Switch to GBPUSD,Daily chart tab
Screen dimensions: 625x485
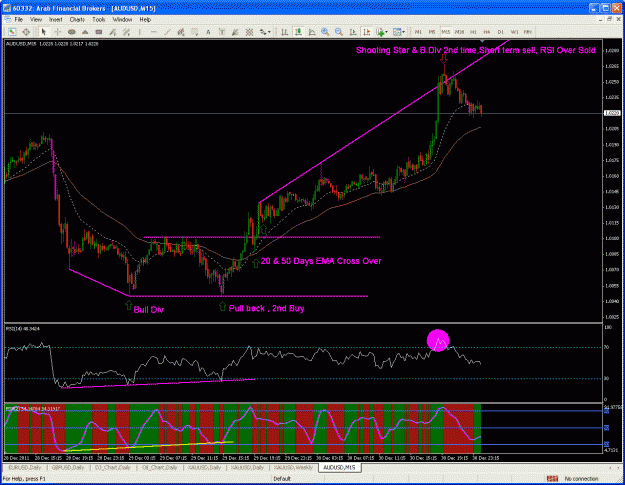[68, 467]
